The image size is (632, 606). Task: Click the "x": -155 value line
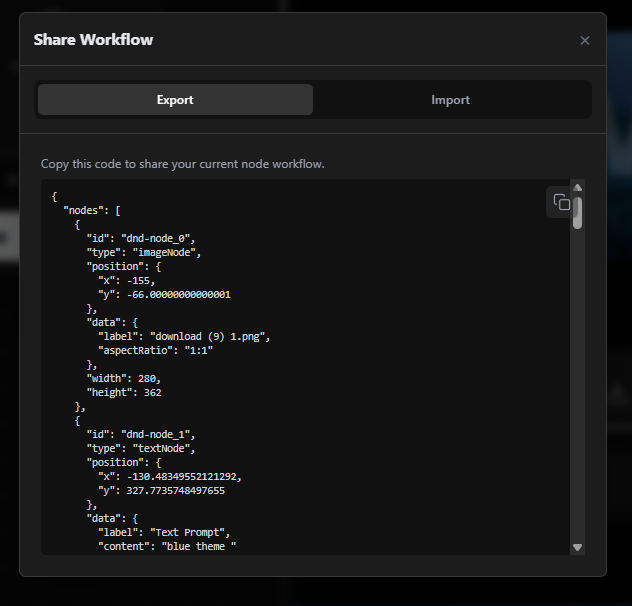(127, 281)
